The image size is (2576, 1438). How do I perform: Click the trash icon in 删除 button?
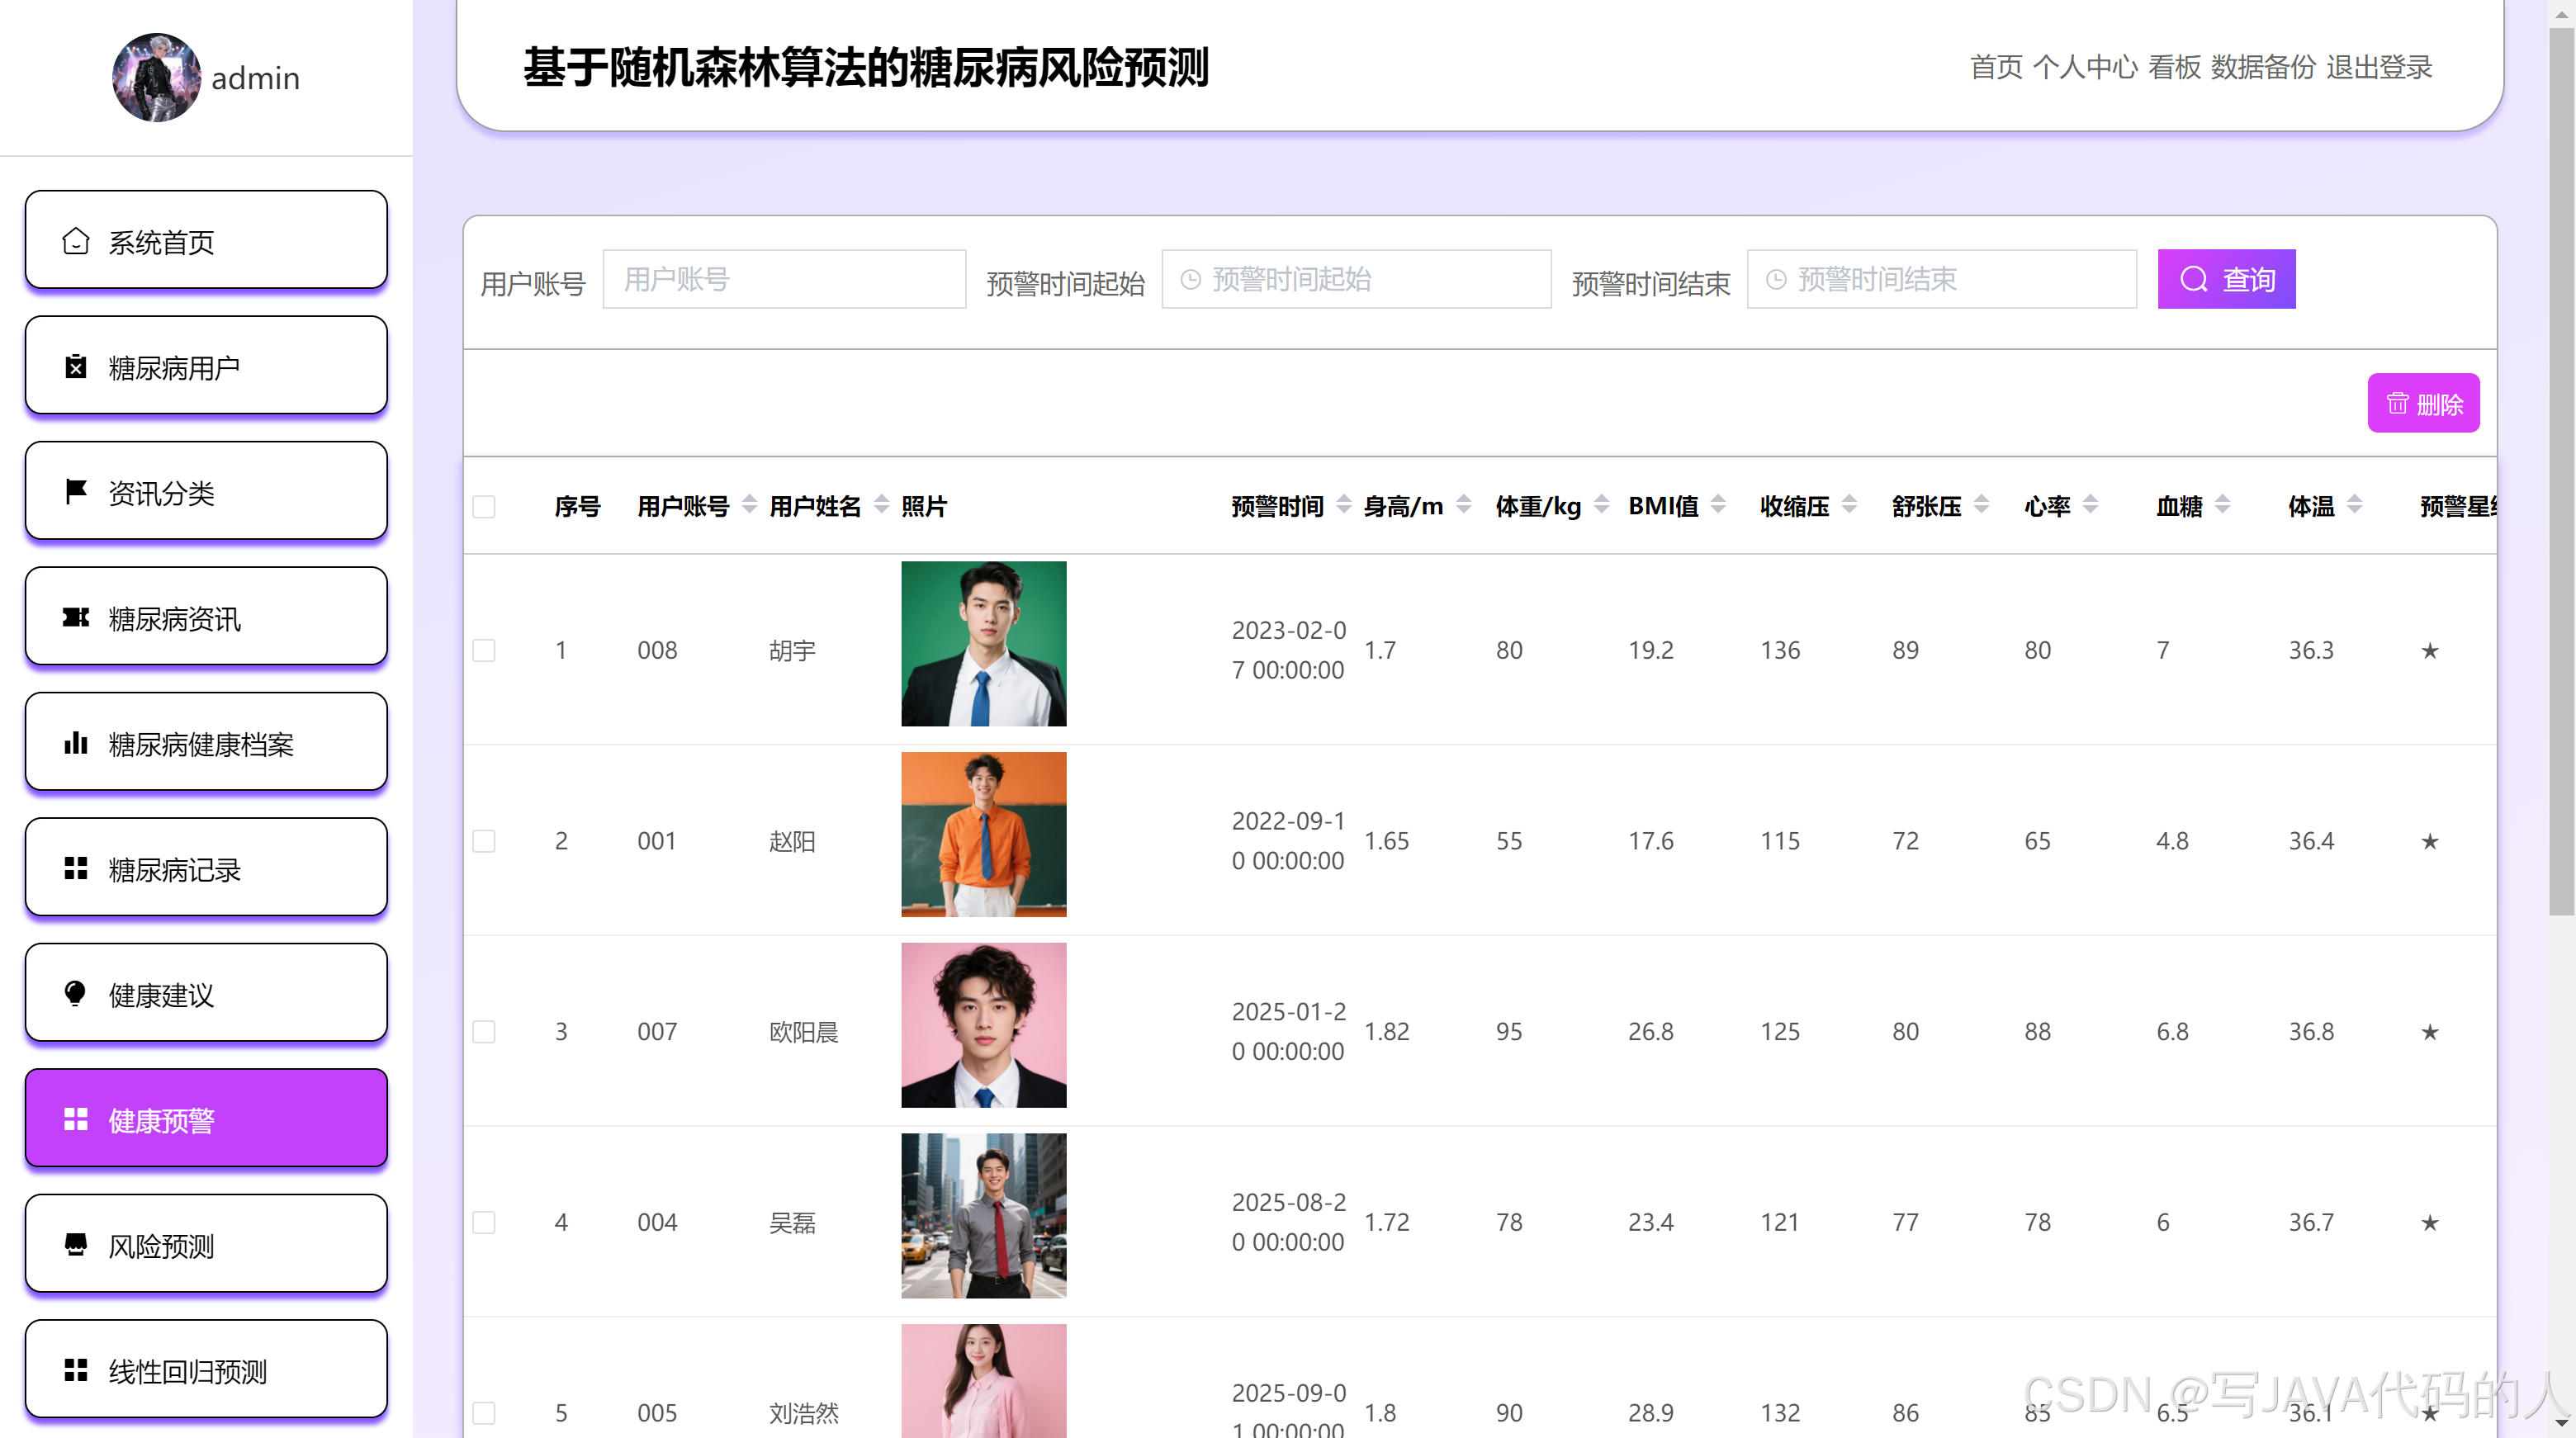2397,403
